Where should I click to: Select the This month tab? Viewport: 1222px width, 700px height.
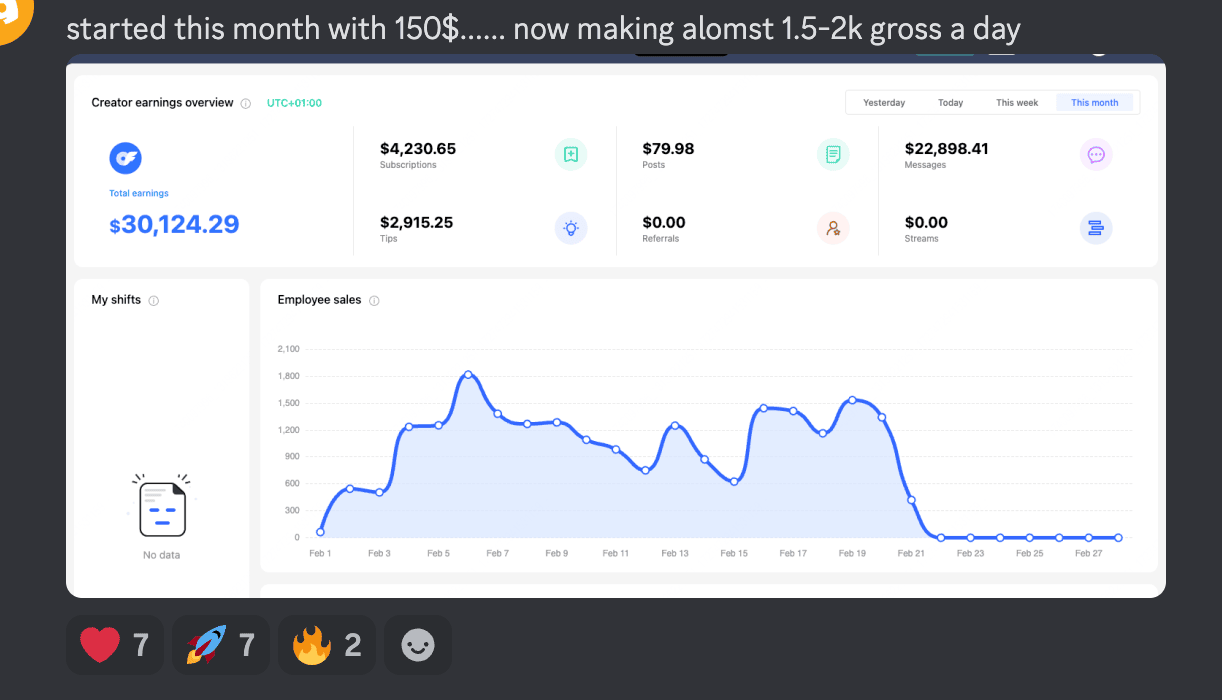[x=1094, y=103]
